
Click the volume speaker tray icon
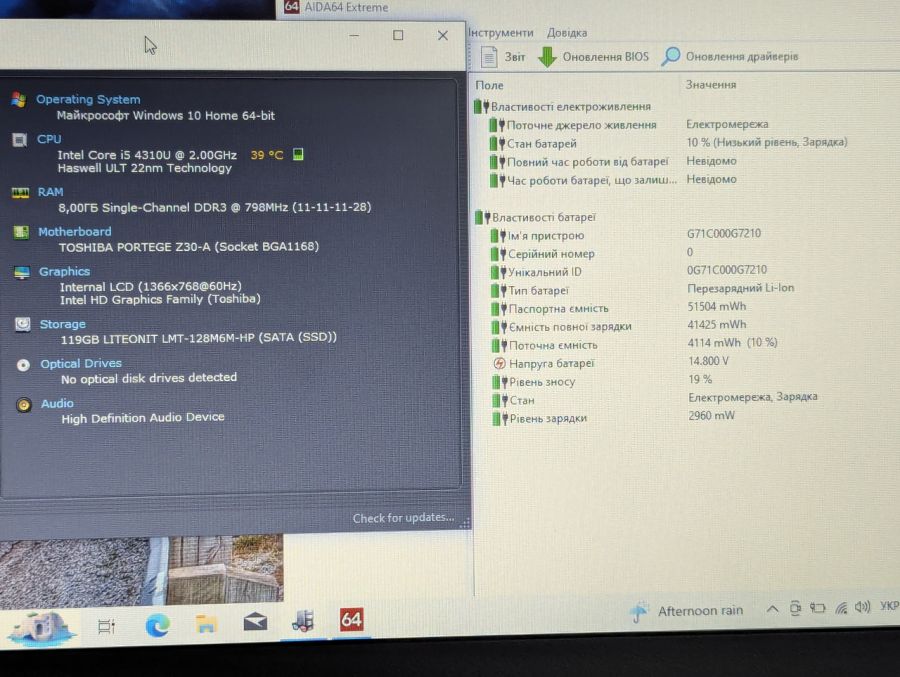click(x=863, y=607)
